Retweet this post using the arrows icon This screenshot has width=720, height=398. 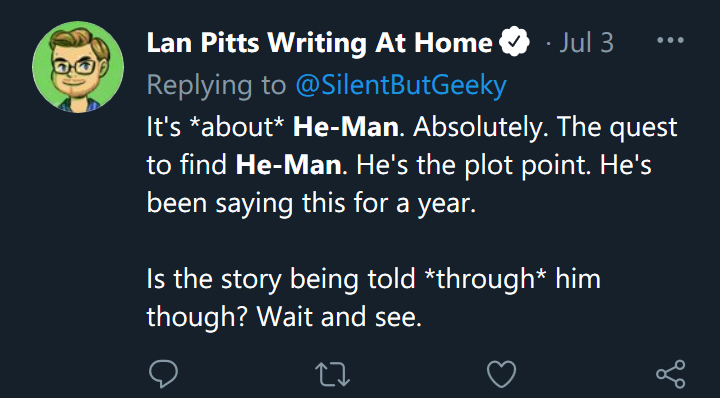point(333,374)
